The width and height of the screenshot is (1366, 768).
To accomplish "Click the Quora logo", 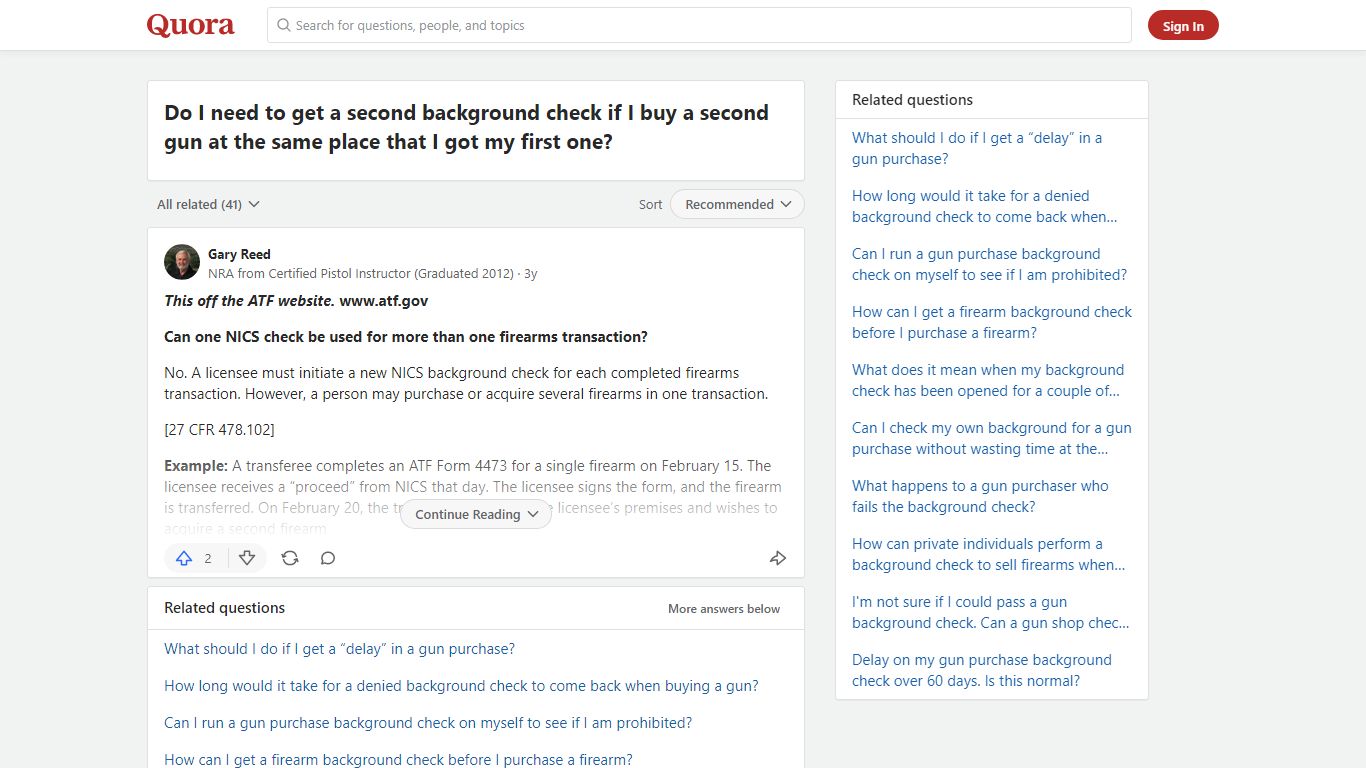I will click(x=191, y=25).
